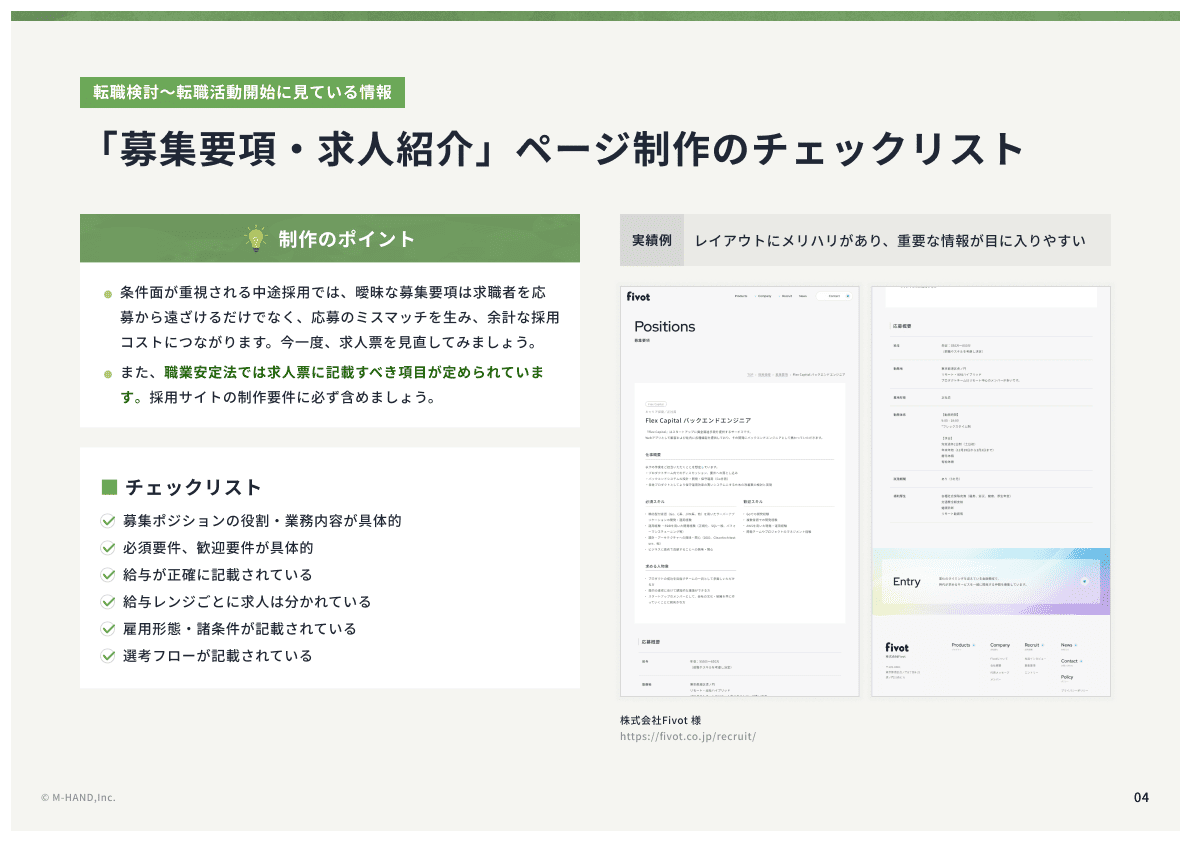Open the fivot.co.jp/recruit URL link
The image size is (1191, 842).
[687, 737]
